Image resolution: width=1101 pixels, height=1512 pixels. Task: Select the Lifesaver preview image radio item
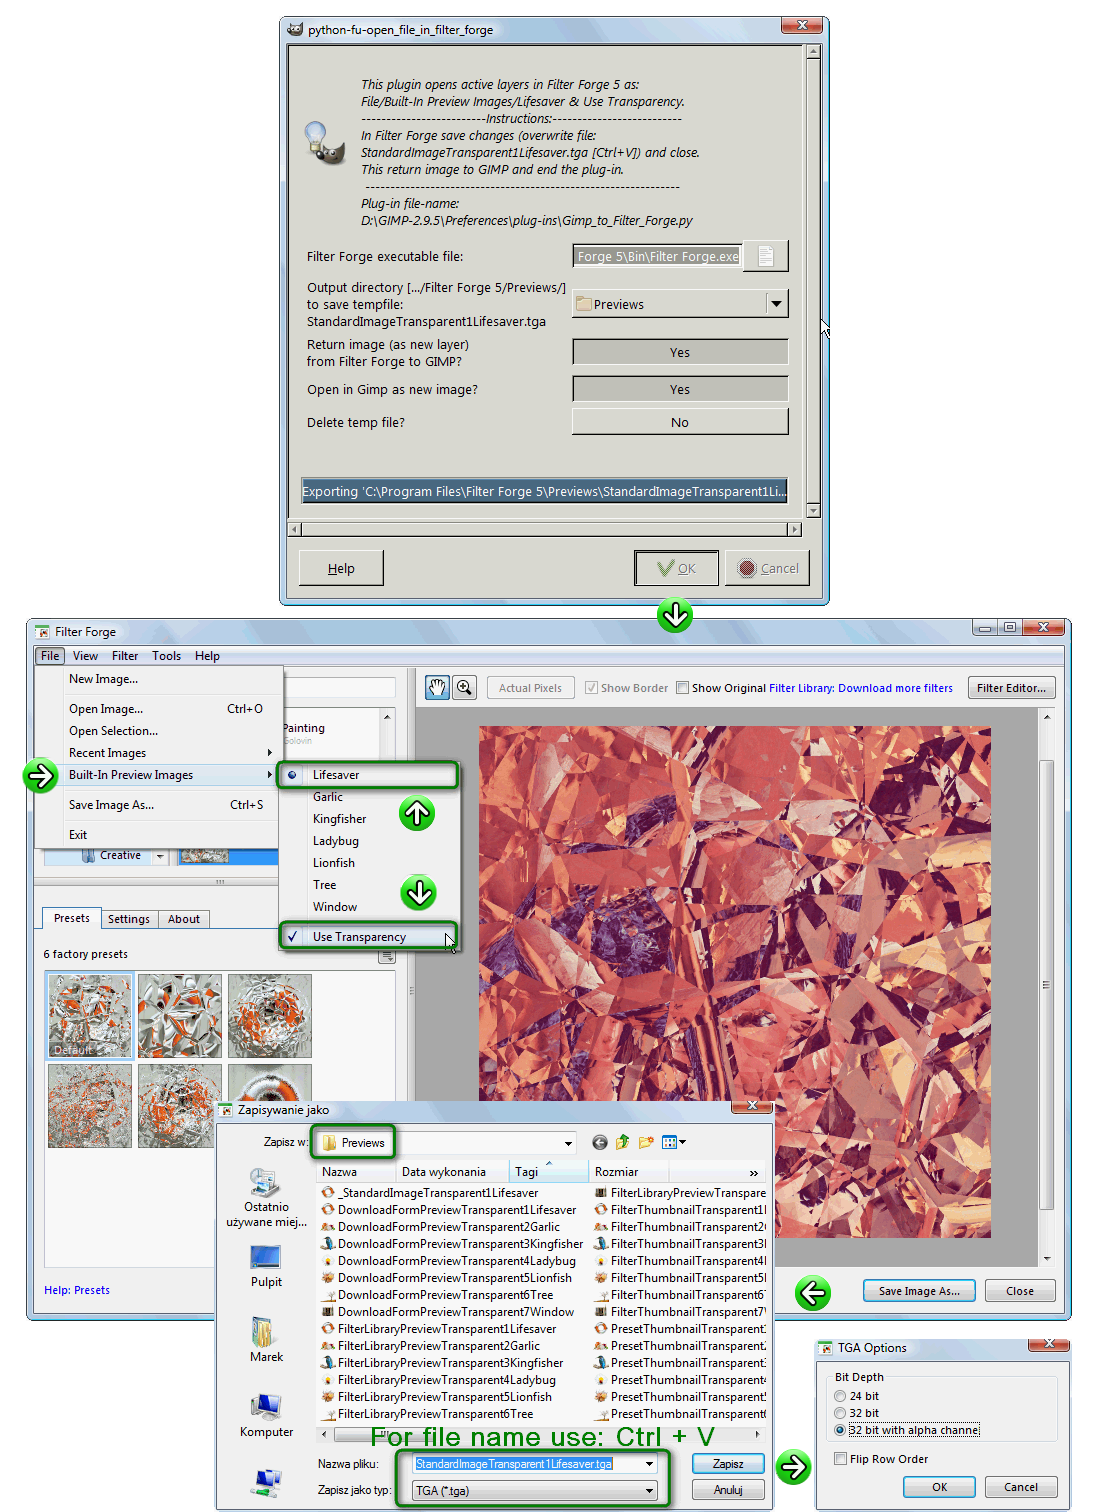tap(369, 775)
